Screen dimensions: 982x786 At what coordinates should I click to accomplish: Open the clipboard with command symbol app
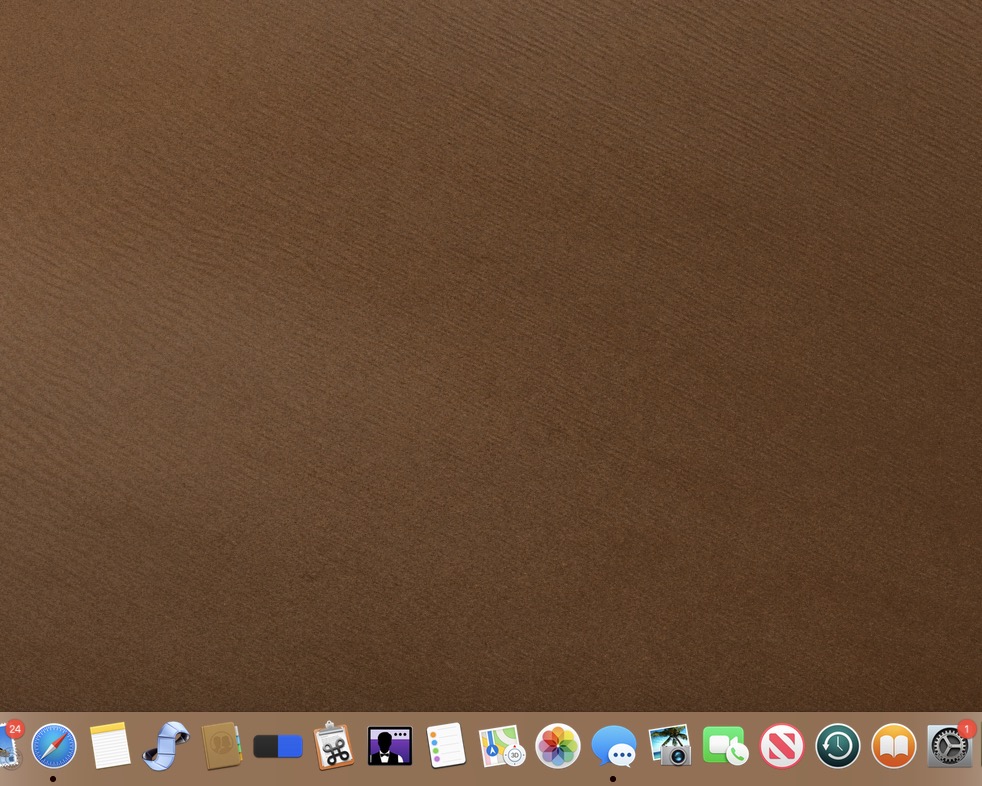(x=334, y=745)
